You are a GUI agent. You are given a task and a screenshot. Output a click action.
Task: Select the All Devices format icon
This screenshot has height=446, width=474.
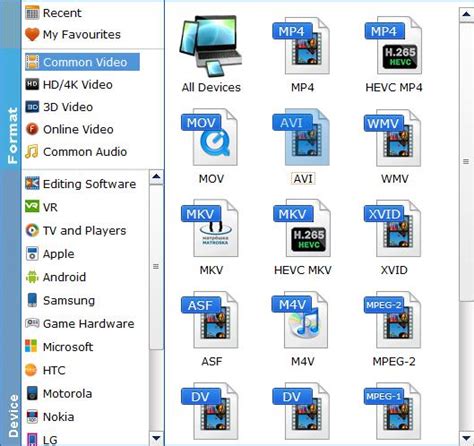211,46
